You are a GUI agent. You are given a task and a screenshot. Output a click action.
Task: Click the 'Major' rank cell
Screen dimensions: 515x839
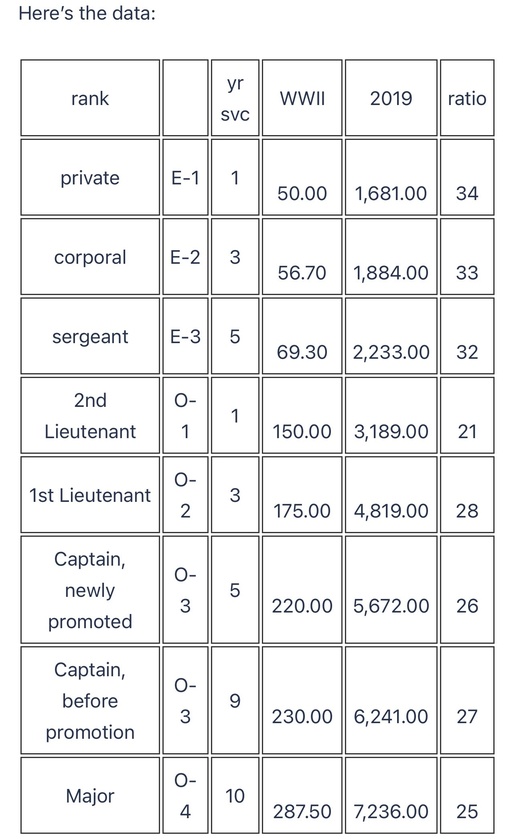click(x=90, y=795)
